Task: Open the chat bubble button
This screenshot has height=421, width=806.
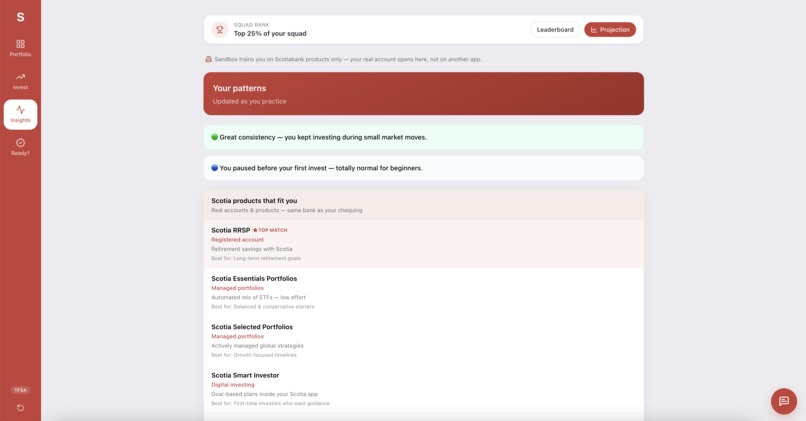Action: tap(783, 401)
